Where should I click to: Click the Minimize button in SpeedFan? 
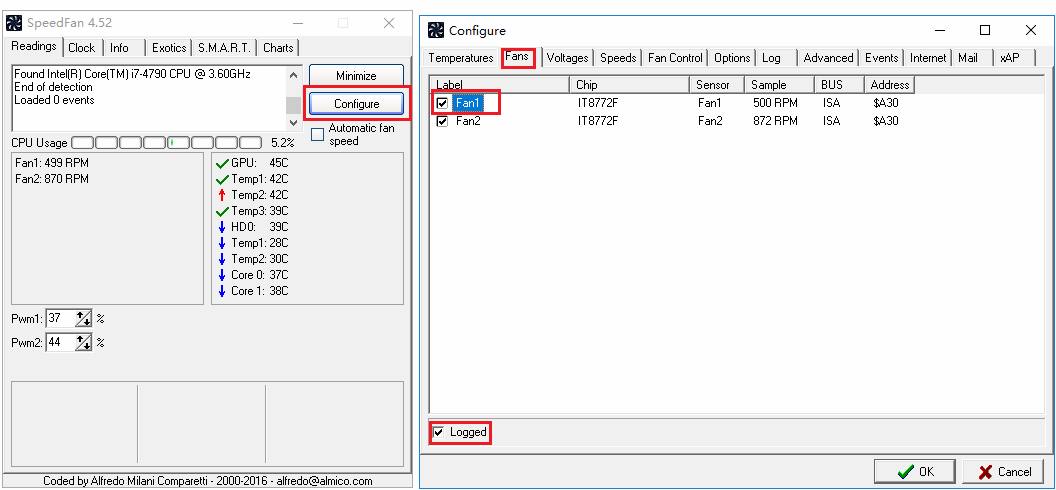[x=356, y=76]
